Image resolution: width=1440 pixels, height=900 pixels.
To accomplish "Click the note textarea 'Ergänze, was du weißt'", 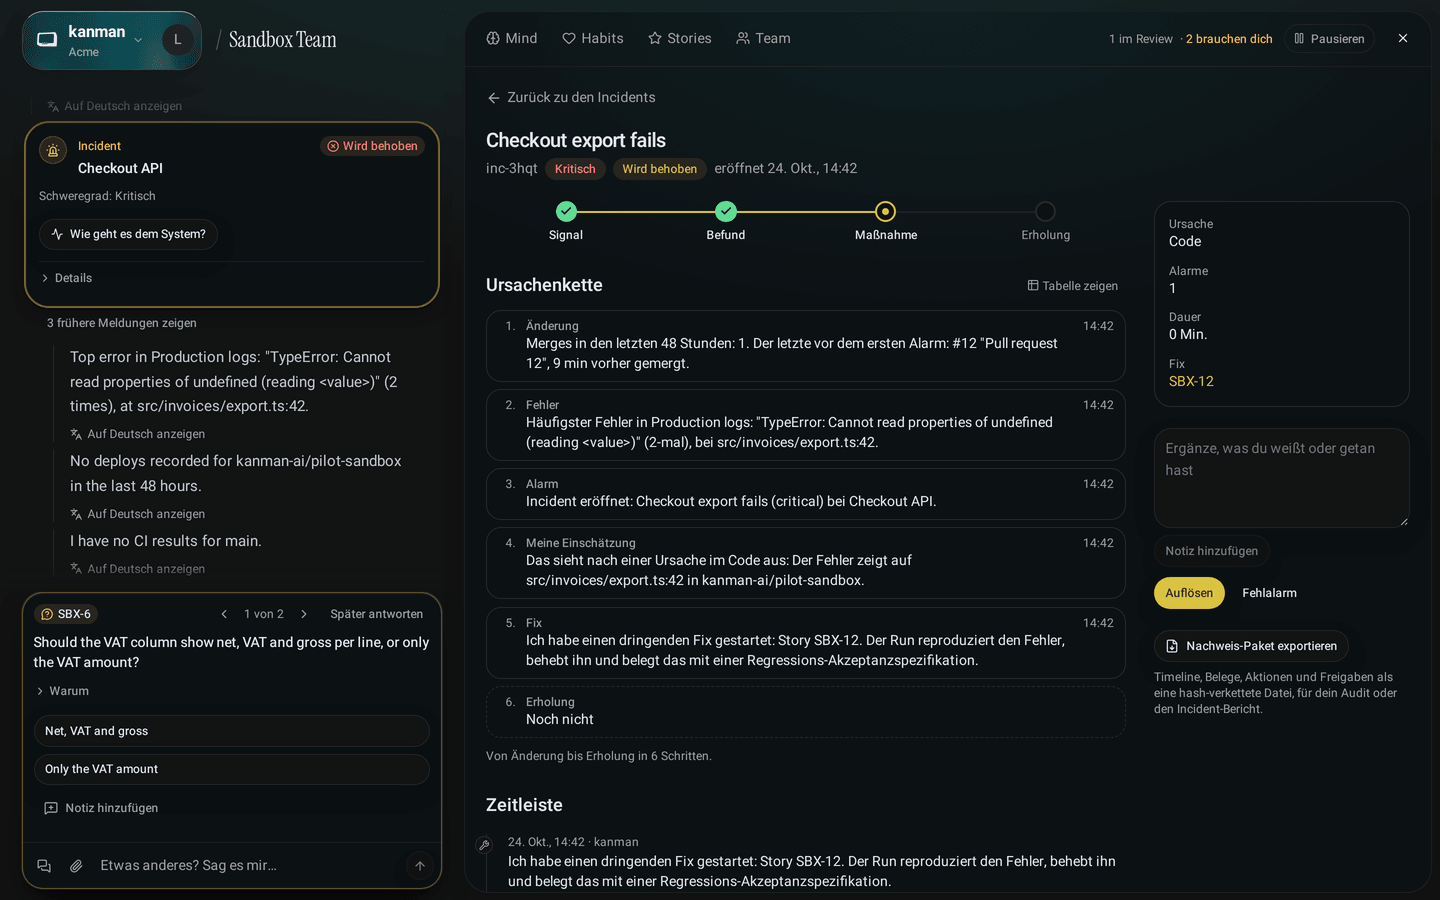I will [1282, 478].
